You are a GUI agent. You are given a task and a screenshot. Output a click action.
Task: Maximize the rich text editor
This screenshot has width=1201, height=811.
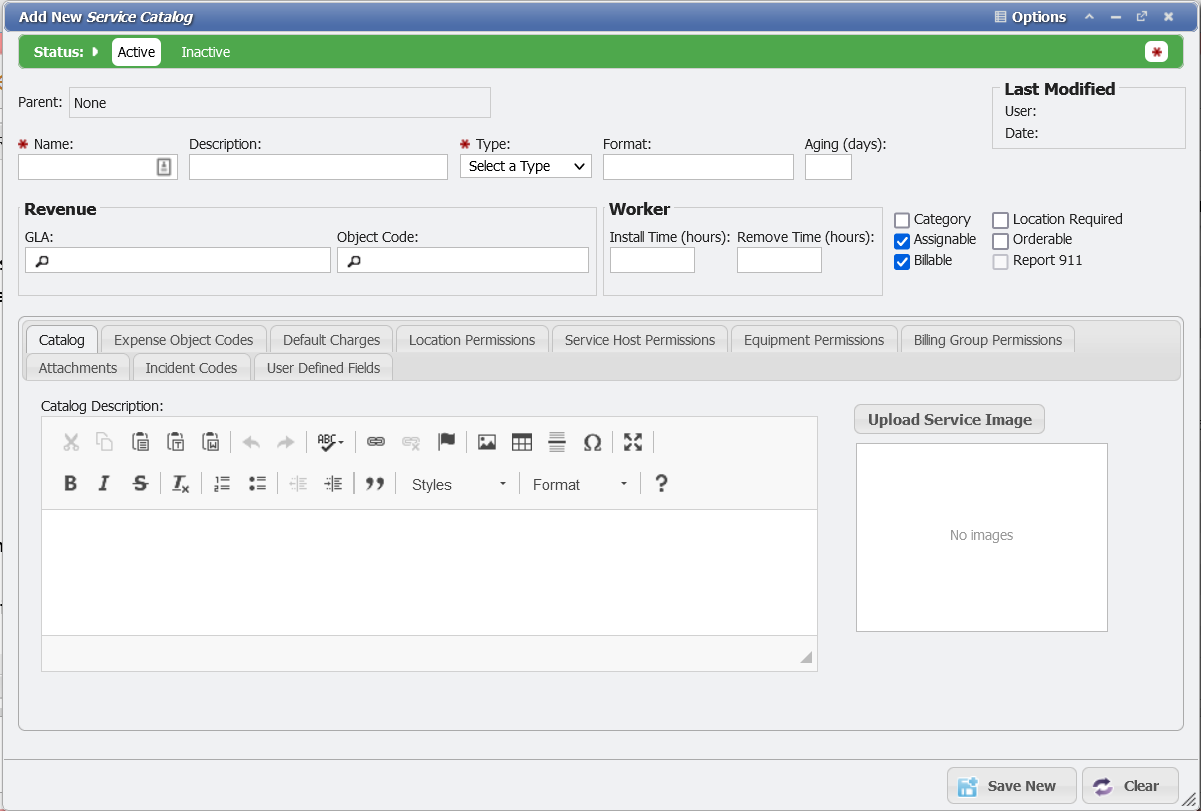[632, 441]
